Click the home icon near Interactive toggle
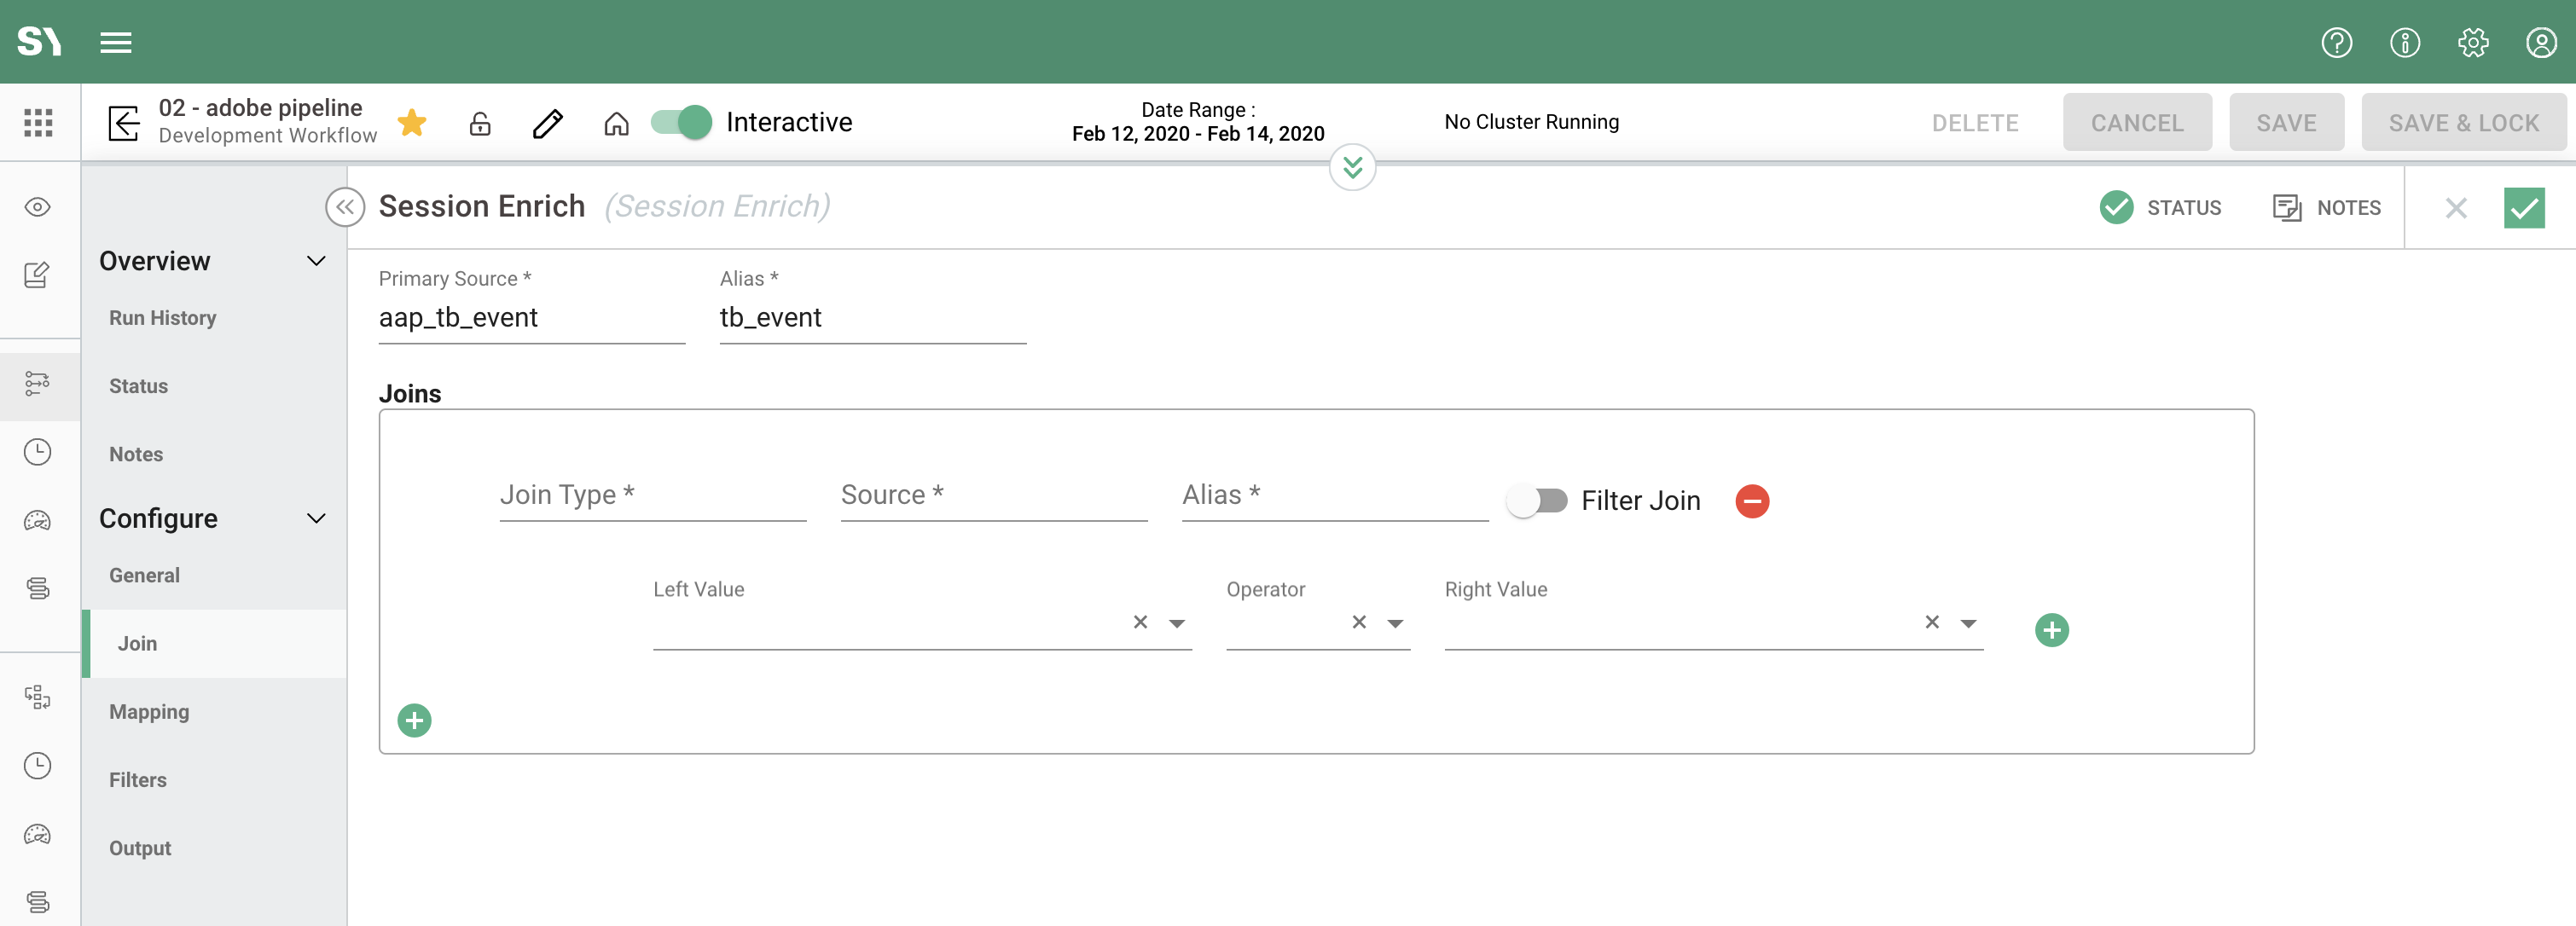This screenshot has width=2576, height=926. point(616,123)
